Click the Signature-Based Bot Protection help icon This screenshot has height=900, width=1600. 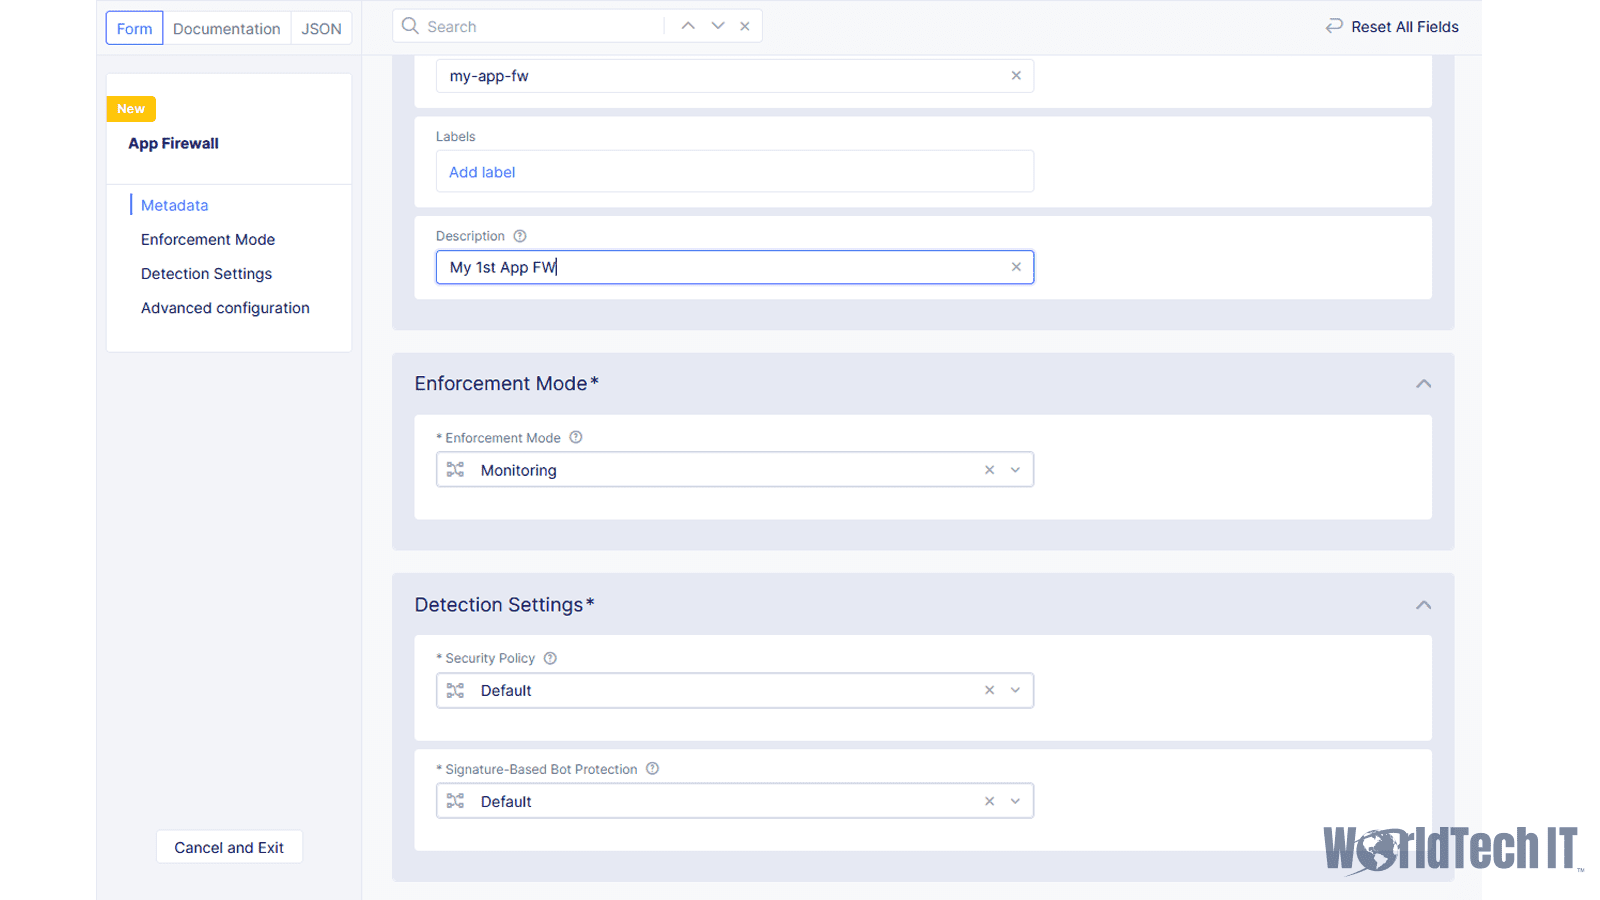652,769
